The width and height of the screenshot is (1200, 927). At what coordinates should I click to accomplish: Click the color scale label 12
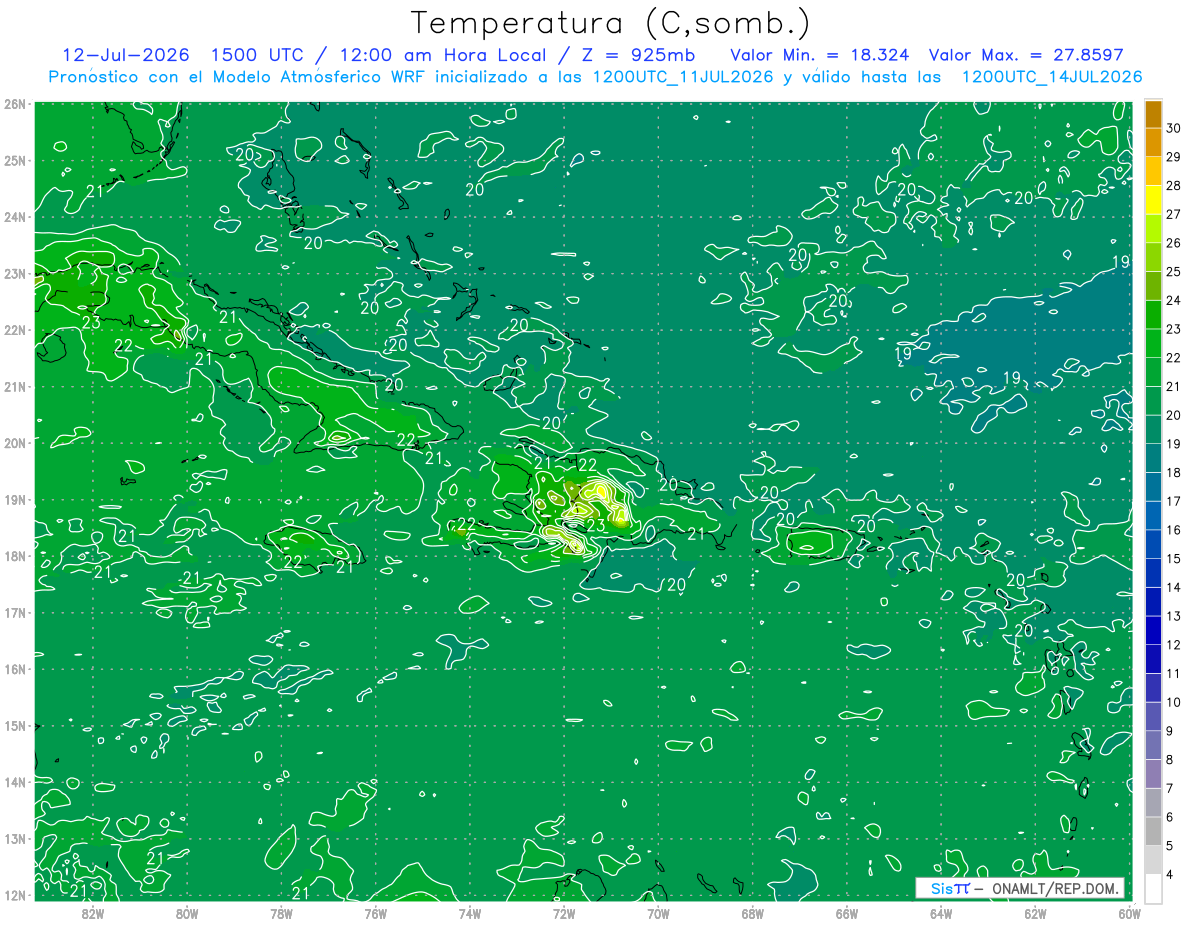[x=1173, y=644]
